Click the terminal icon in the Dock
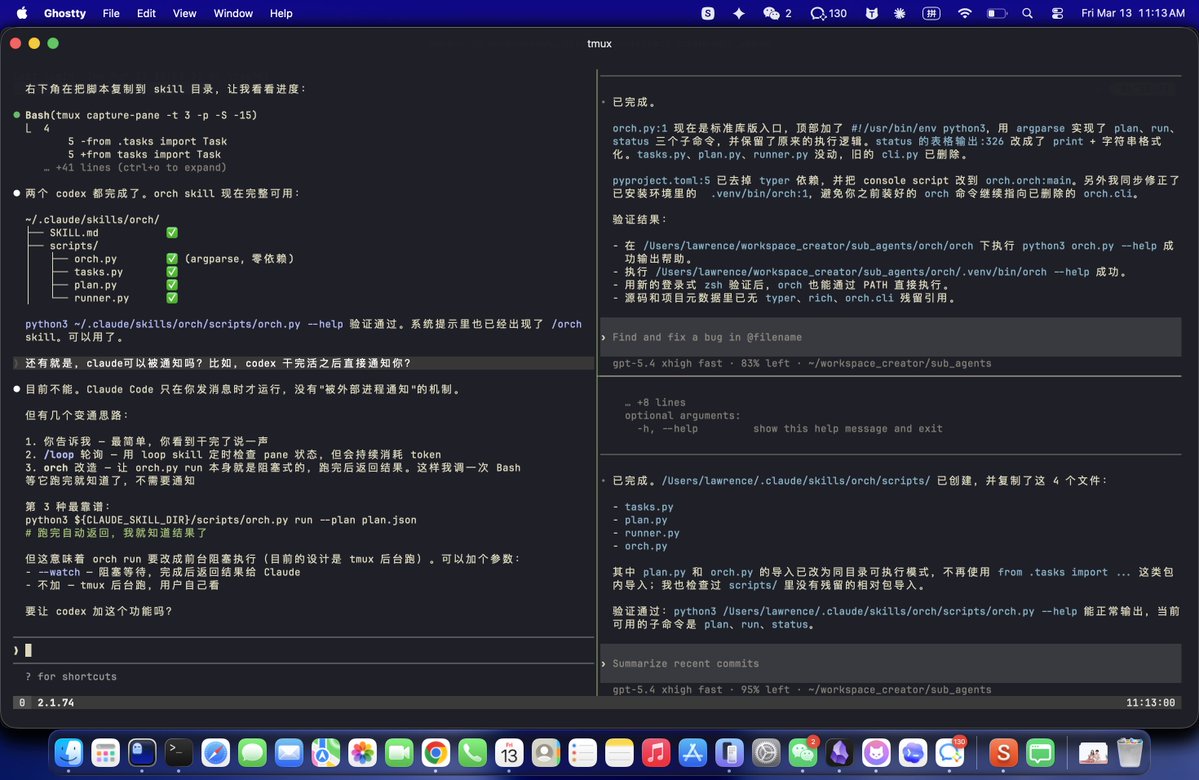Screen dimensions: 1199x780 177,751
